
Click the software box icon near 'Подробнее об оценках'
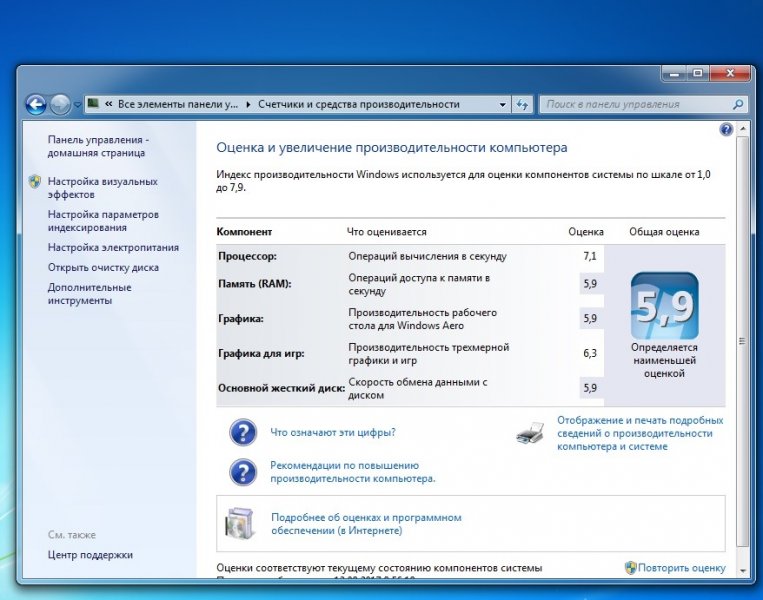(x=241, y=523)
